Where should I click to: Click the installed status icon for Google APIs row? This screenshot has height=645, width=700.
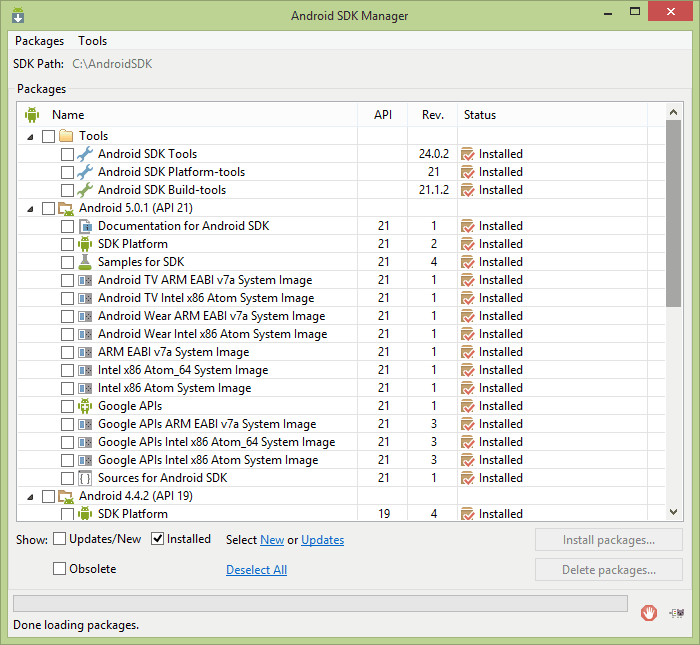pos(467,406)
